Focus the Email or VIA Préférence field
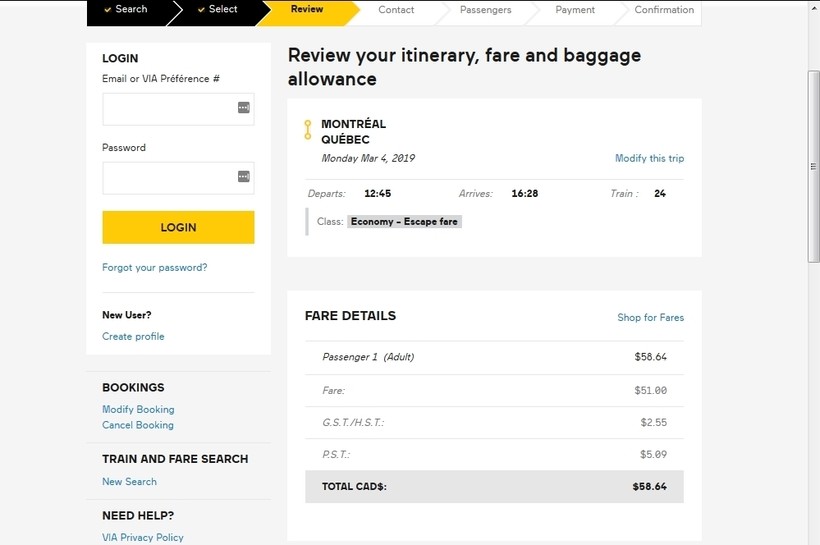The height and width of the screenshot is (545, 820). click(x=170, y=108)
